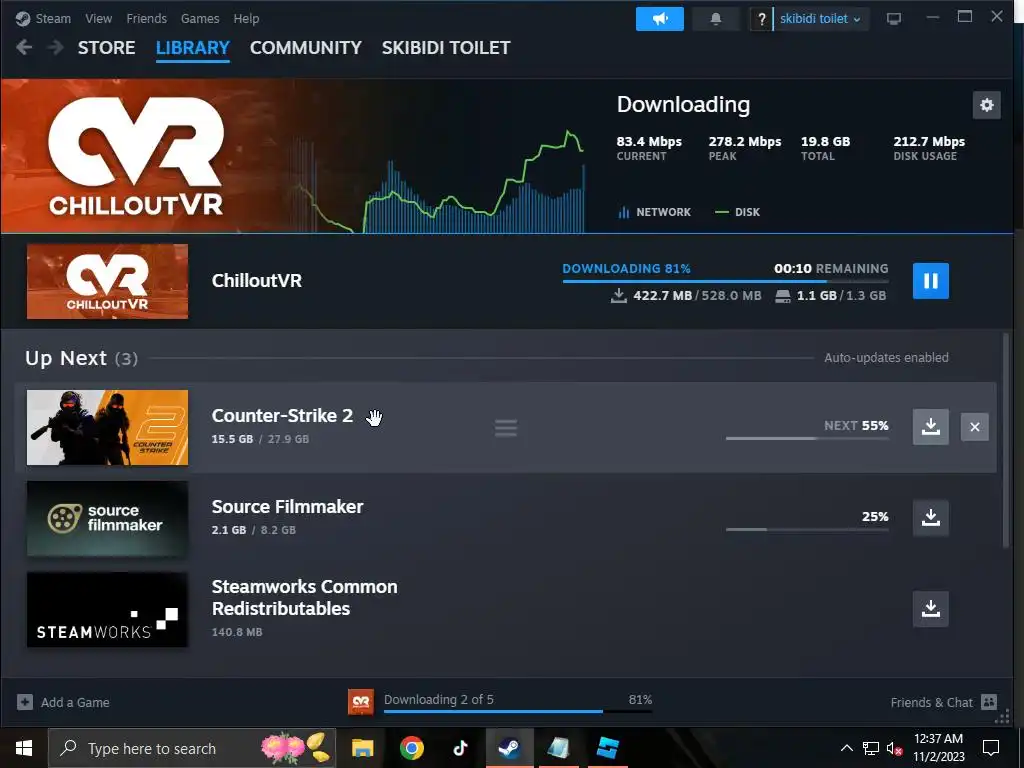Click the bottom bar download progress bar

tap(518, 711)
